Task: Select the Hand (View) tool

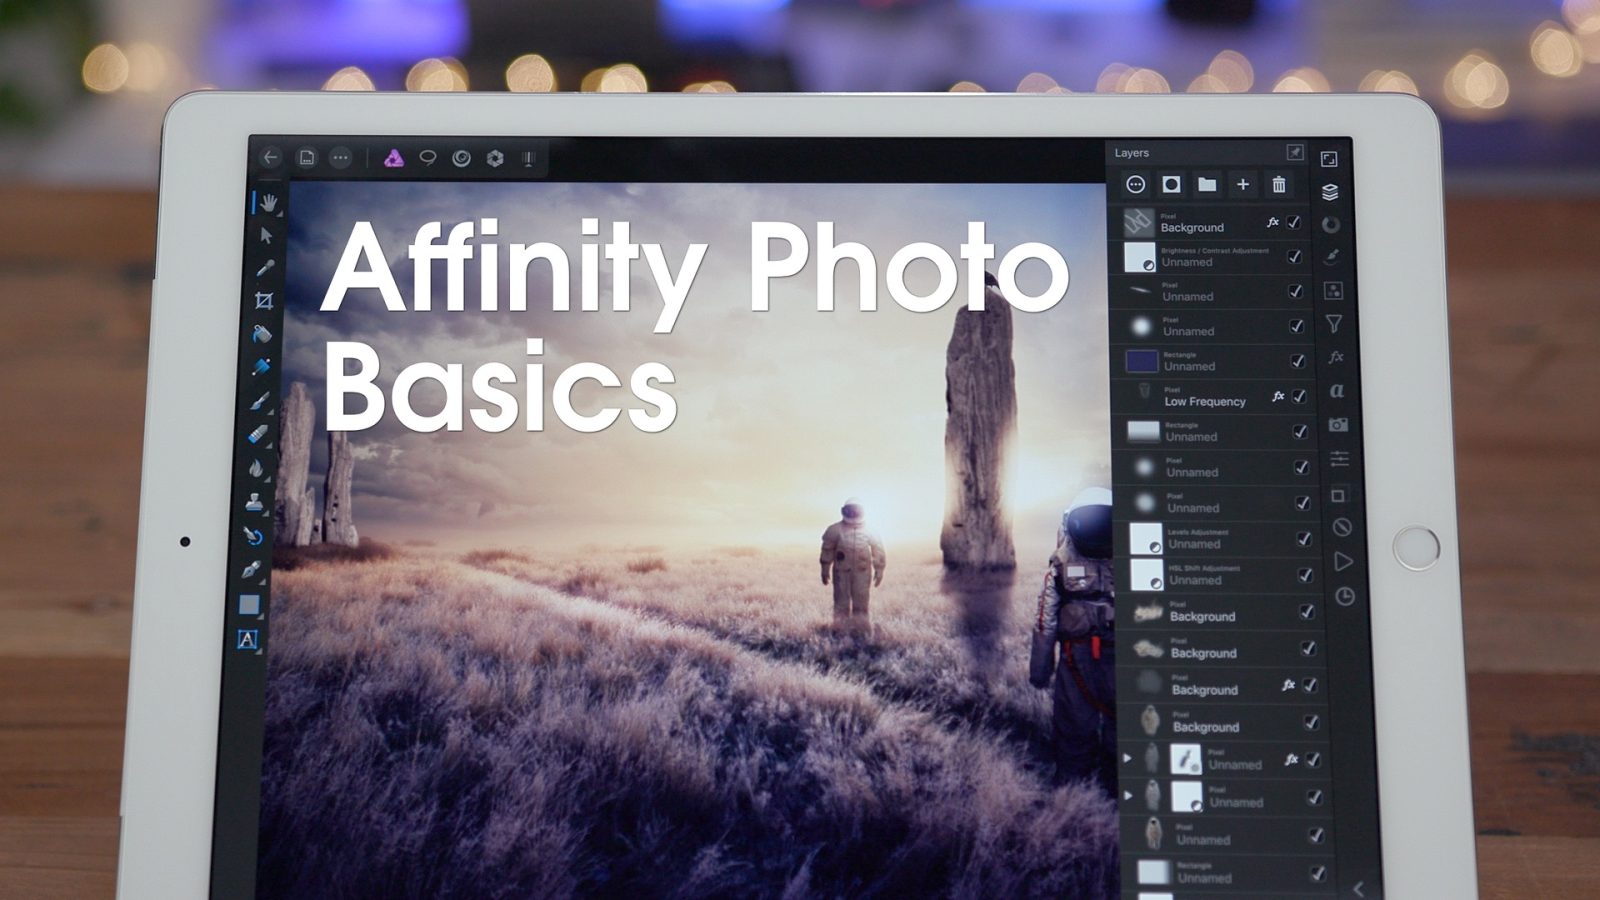Action: (x=268, y=203)
